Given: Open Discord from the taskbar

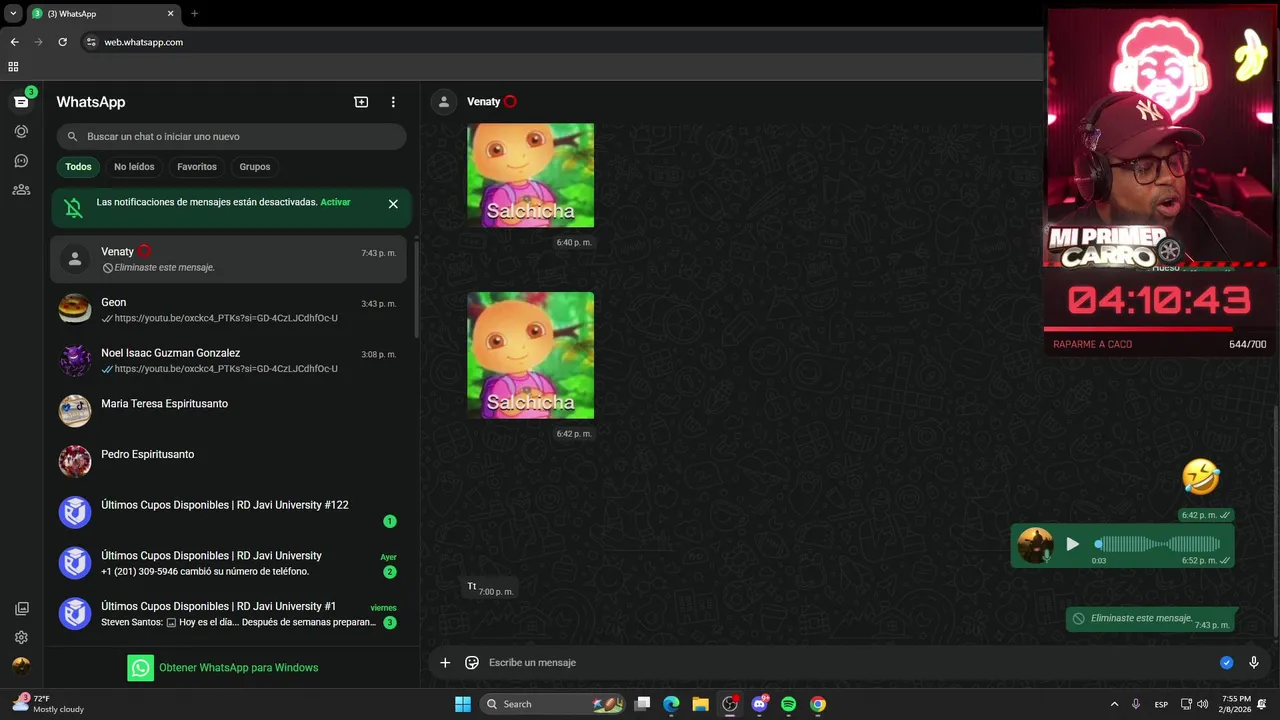Looking at the screenshot, I should click(x=759, y=704).
